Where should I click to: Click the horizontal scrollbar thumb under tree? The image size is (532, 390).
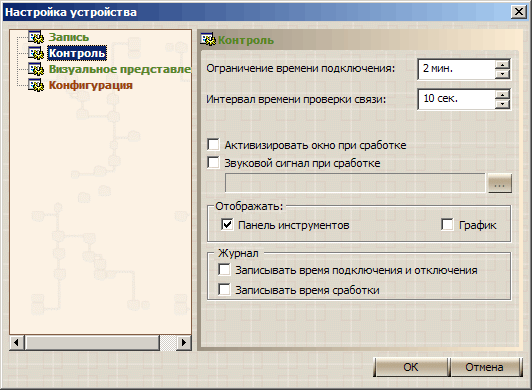[x=92, y=342]
